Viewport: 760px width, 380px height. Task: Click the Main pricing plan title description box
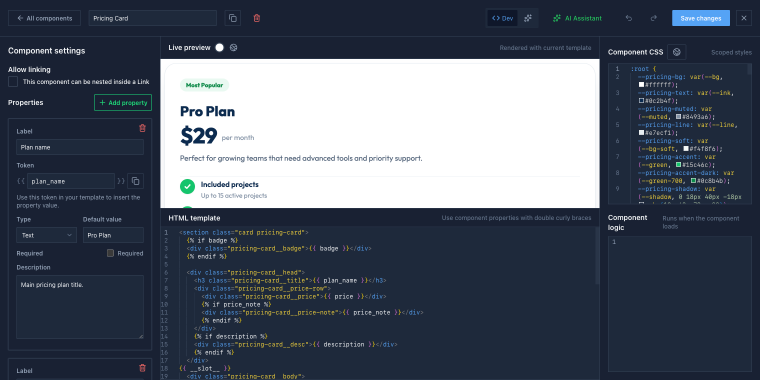click(80, 307)
